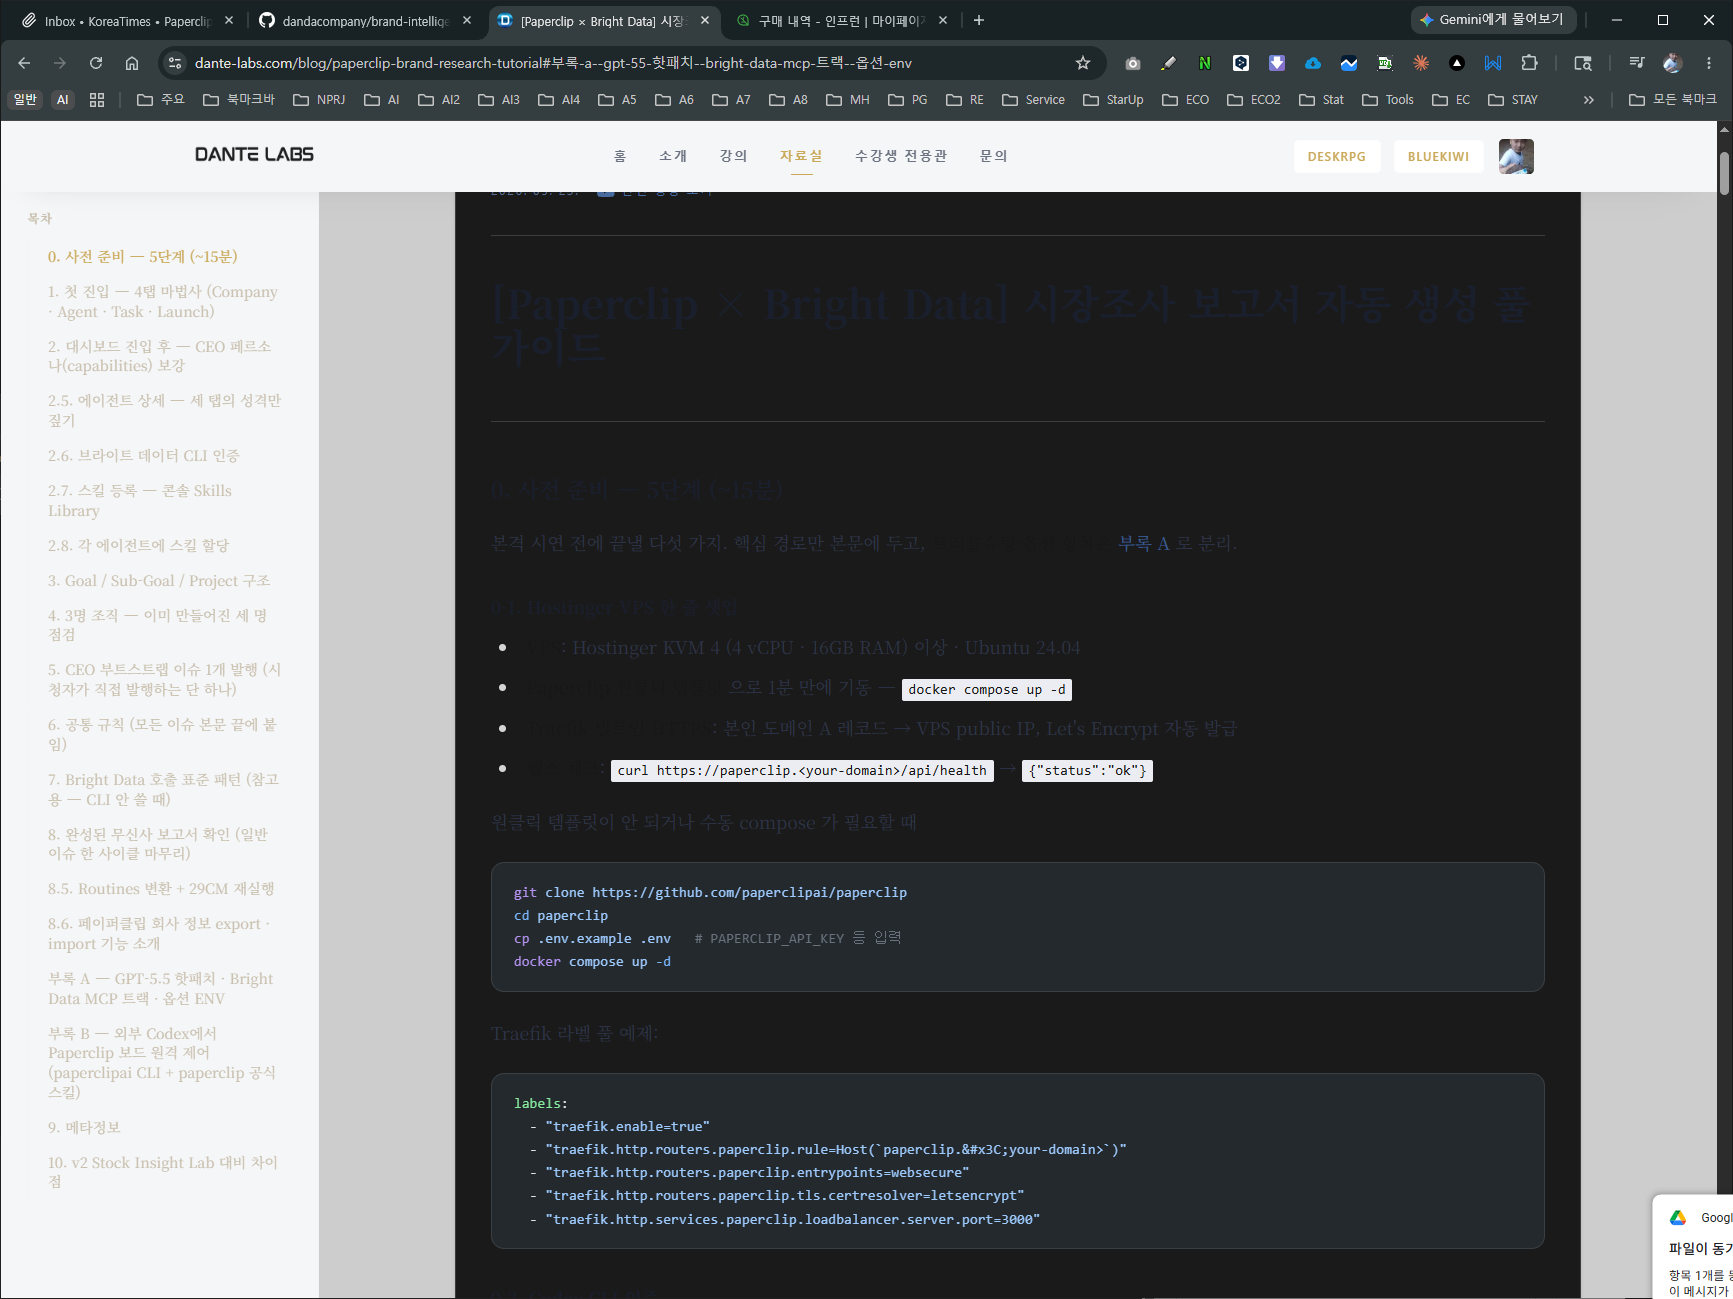Open the Tools bookmark folder

click(x=1388, y=100)
